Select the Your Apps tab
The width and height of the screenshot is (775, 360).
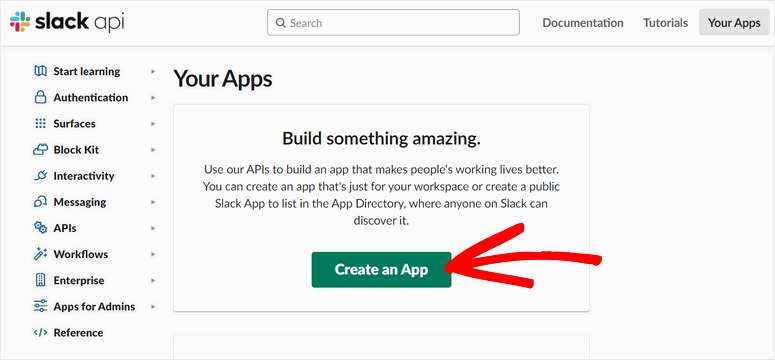[734, 22]
